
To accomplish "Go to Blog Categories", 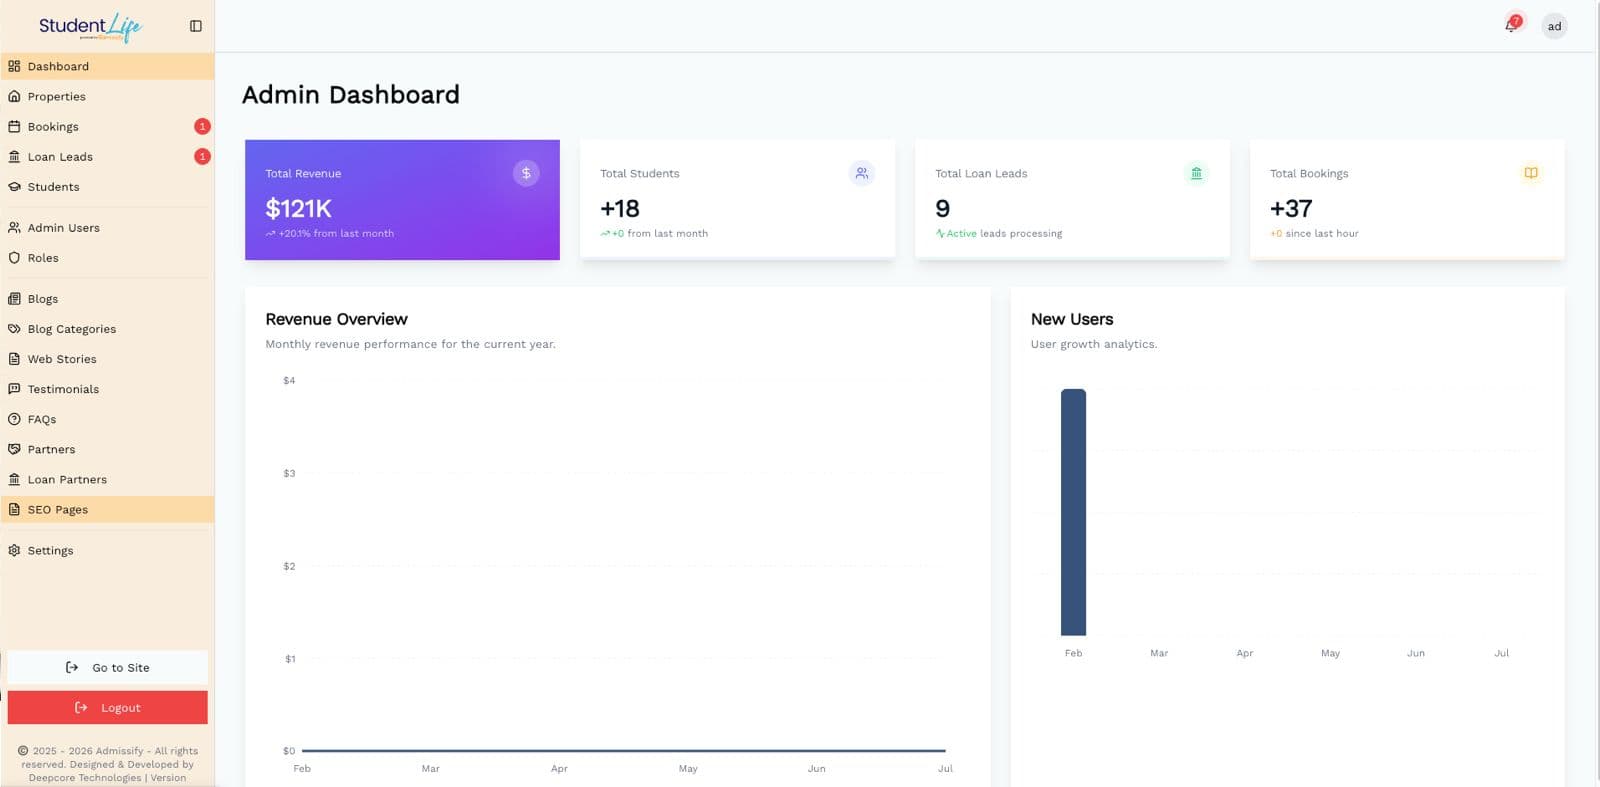I will coord(107,328).
